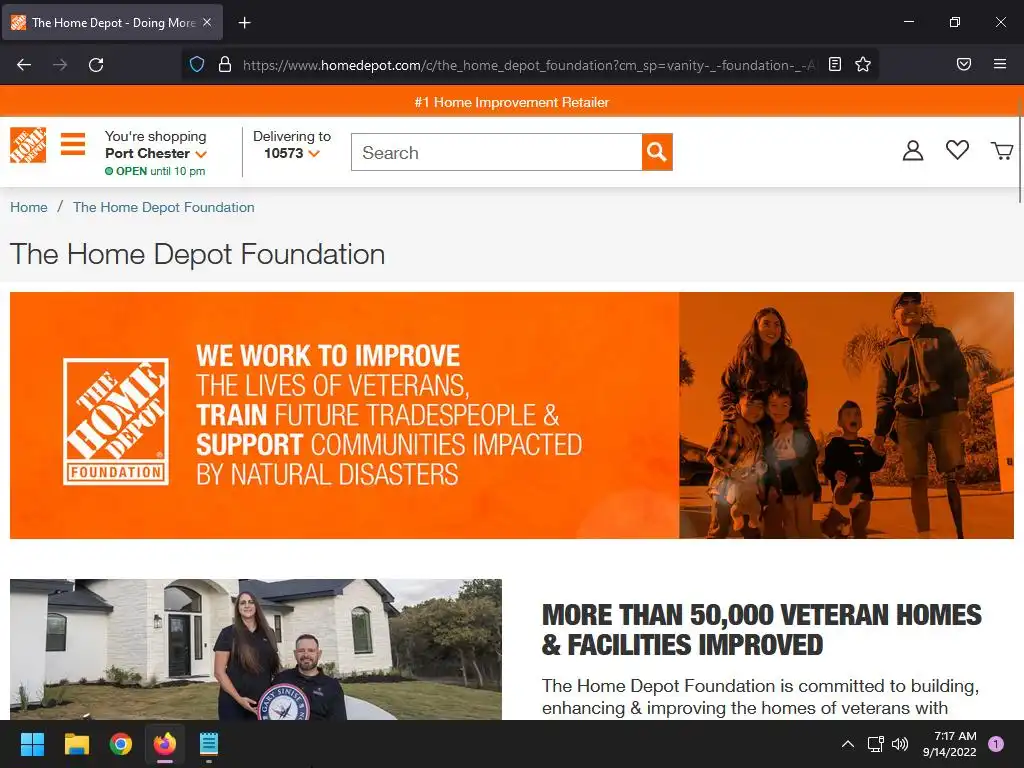Open the orange hamburger site menu
Image resolution: width=1024 pixels, height=768 pixels.
(x=73, y=144)
